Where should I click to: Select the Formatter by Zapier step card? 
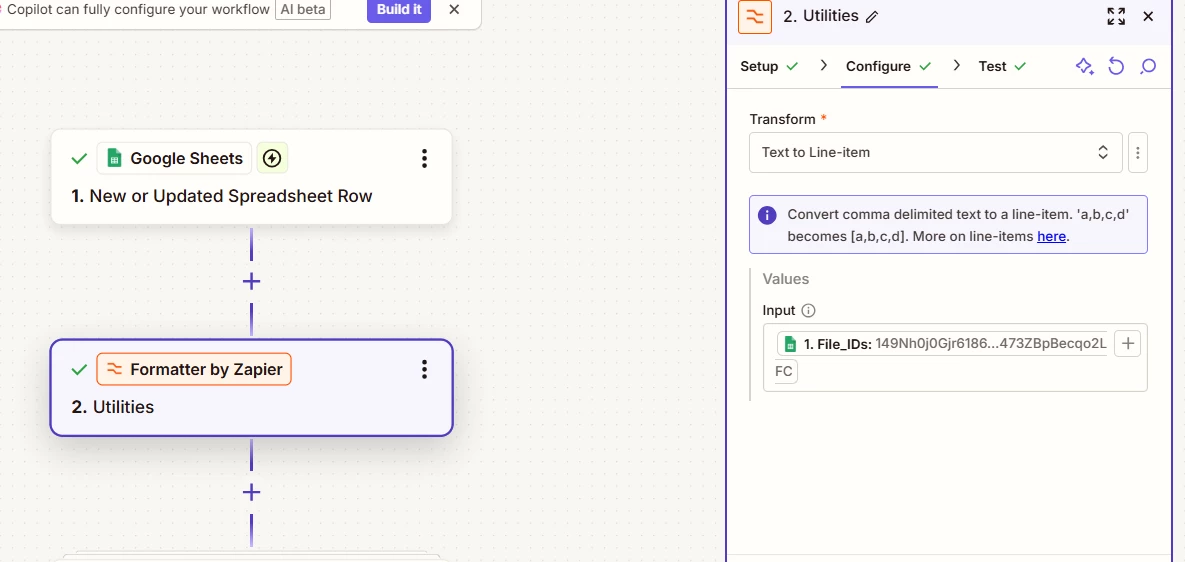coord(252,388)
